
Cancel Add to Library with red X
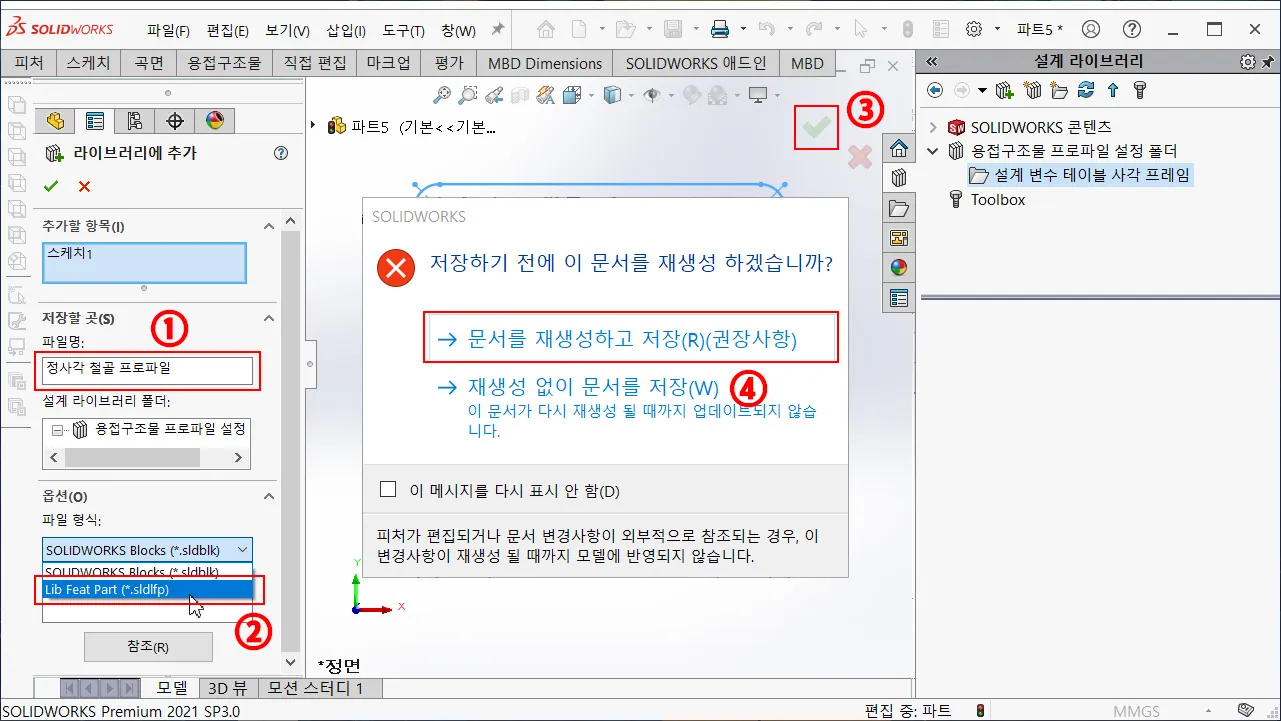[x=84, y=186]
